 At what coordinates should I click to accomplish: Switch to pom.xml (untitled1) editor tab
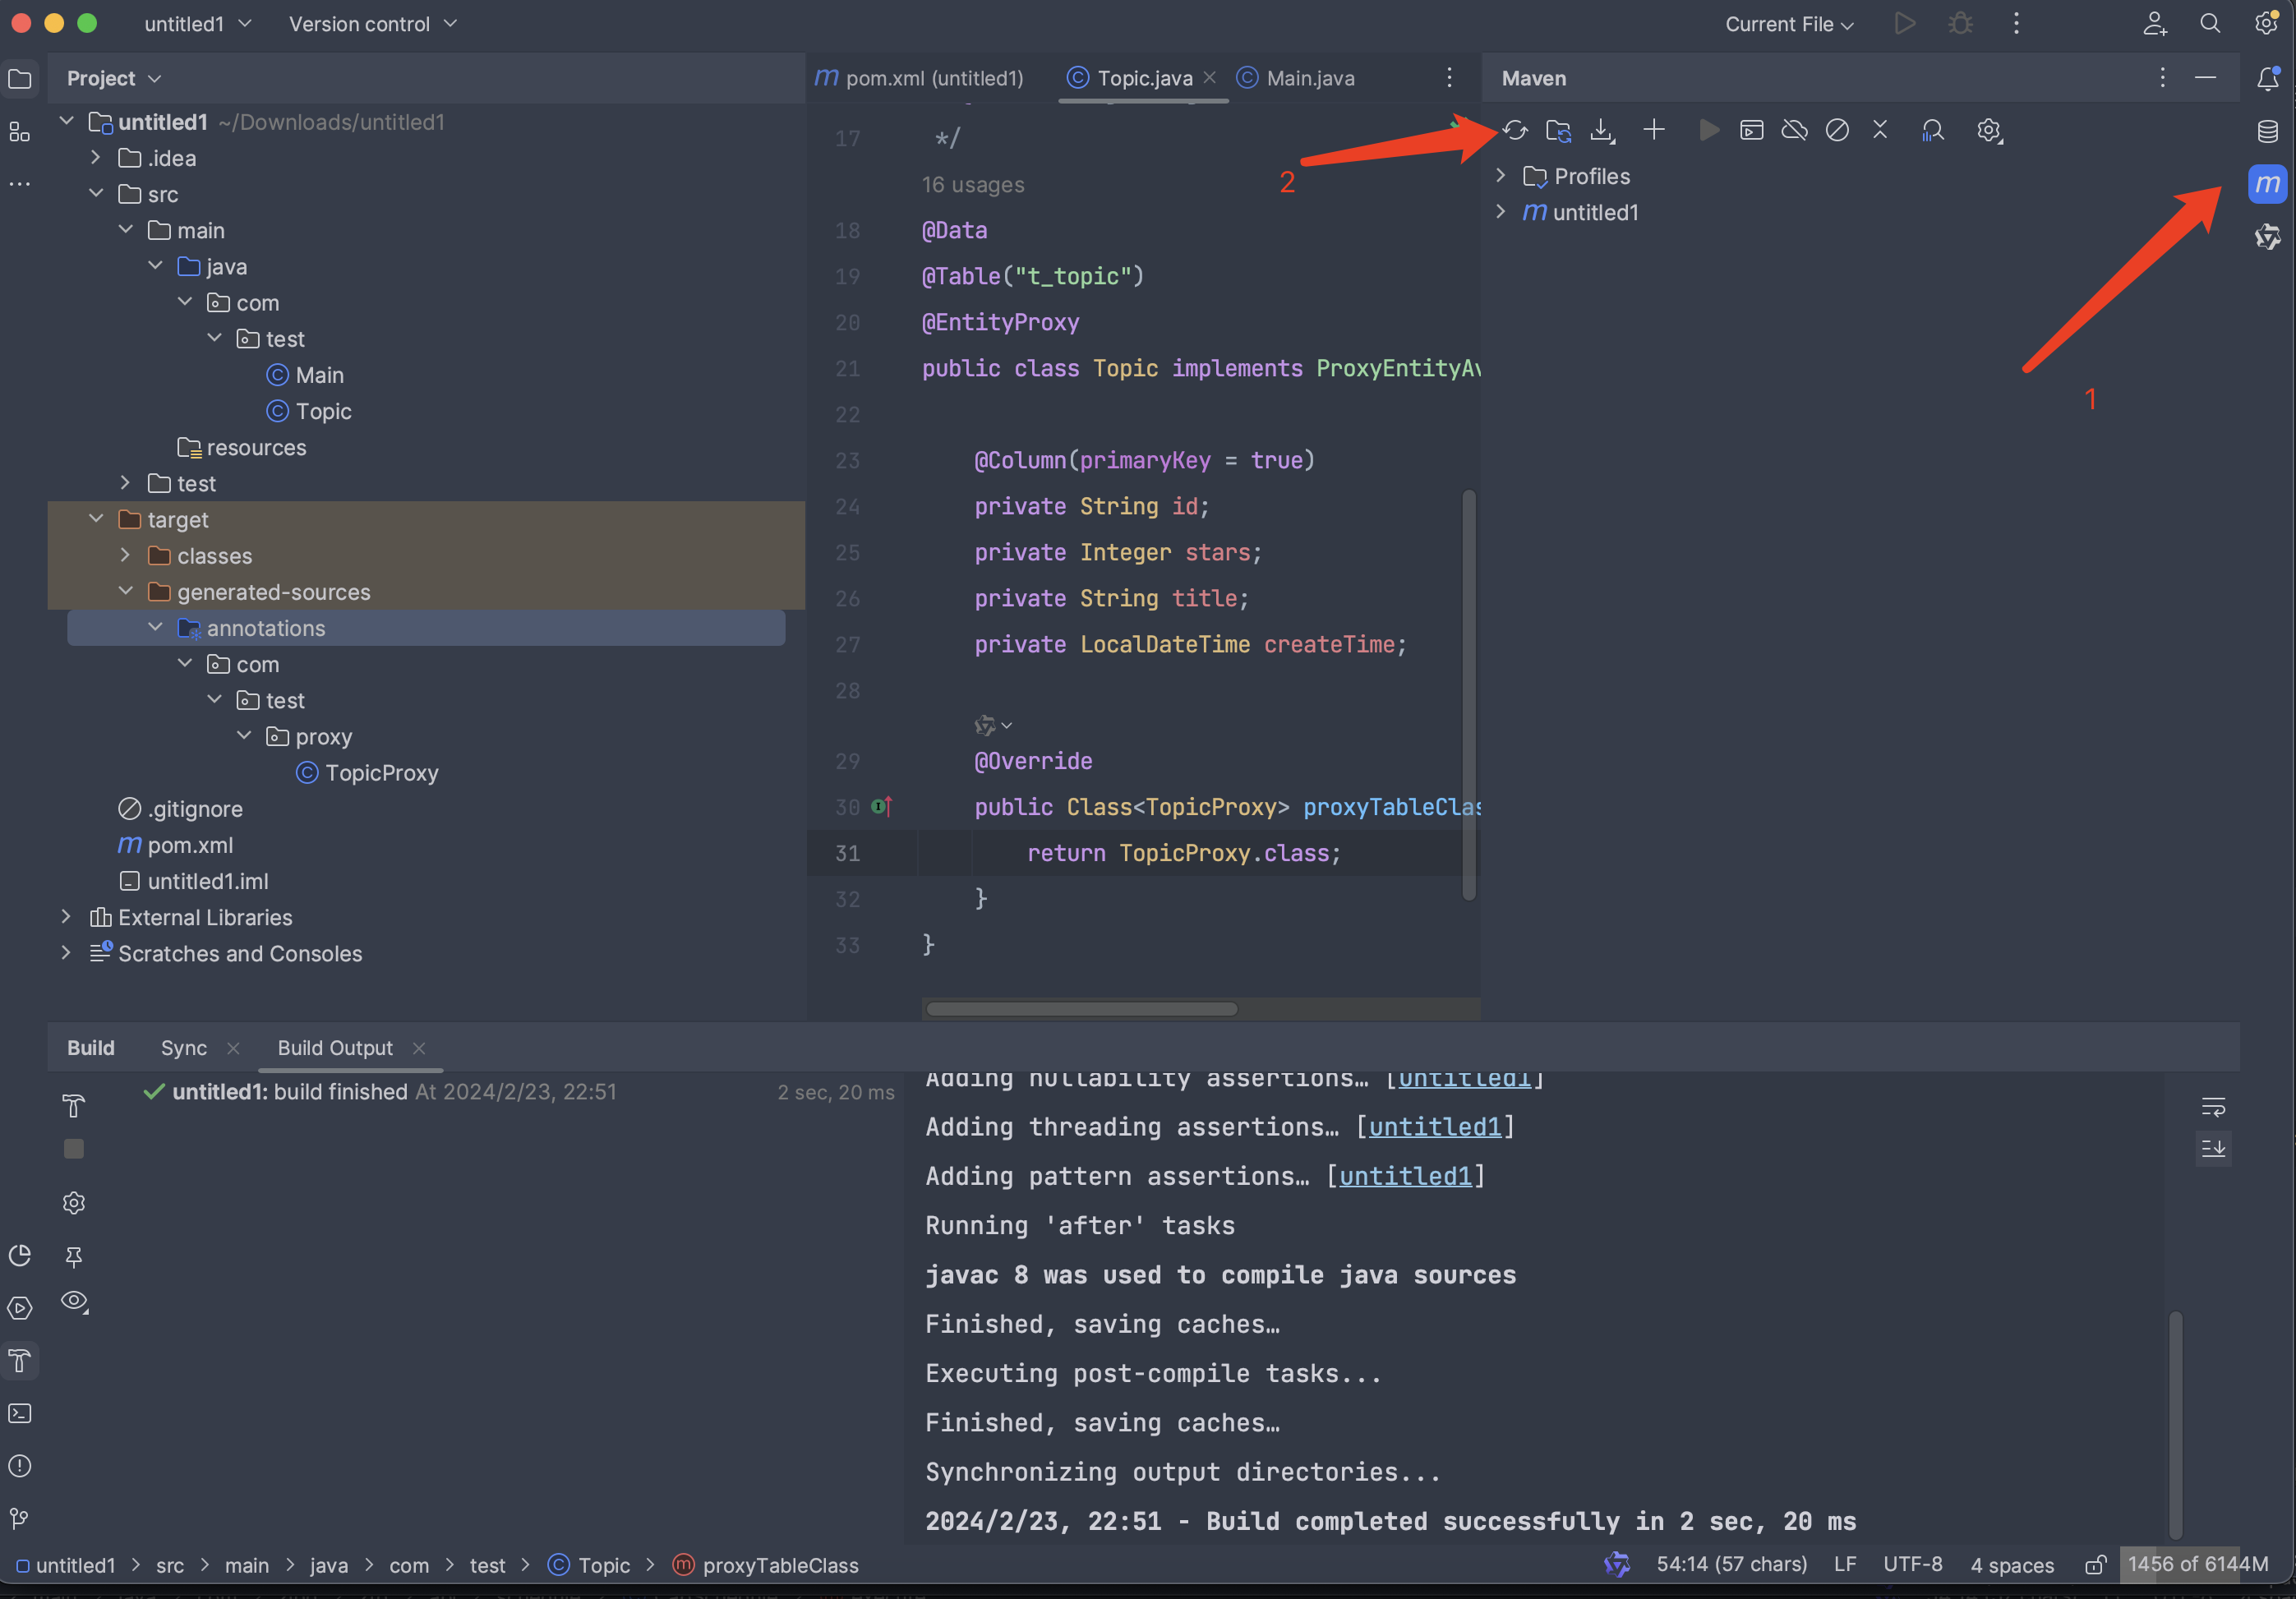point(920,78)
